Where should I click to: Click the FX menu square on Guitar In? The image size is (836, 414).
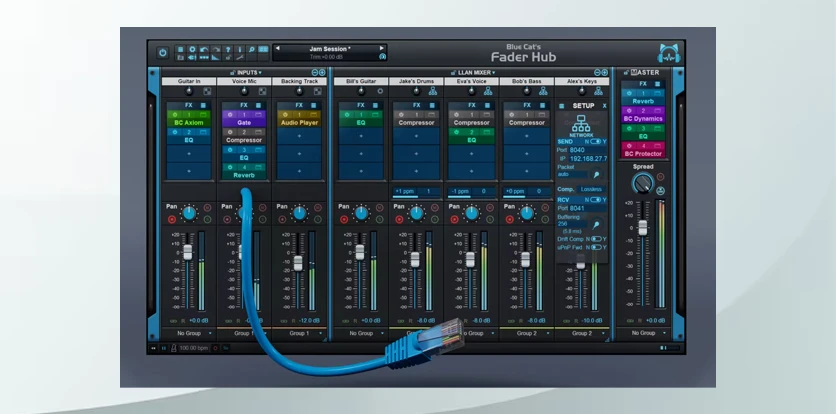point(203,106)
